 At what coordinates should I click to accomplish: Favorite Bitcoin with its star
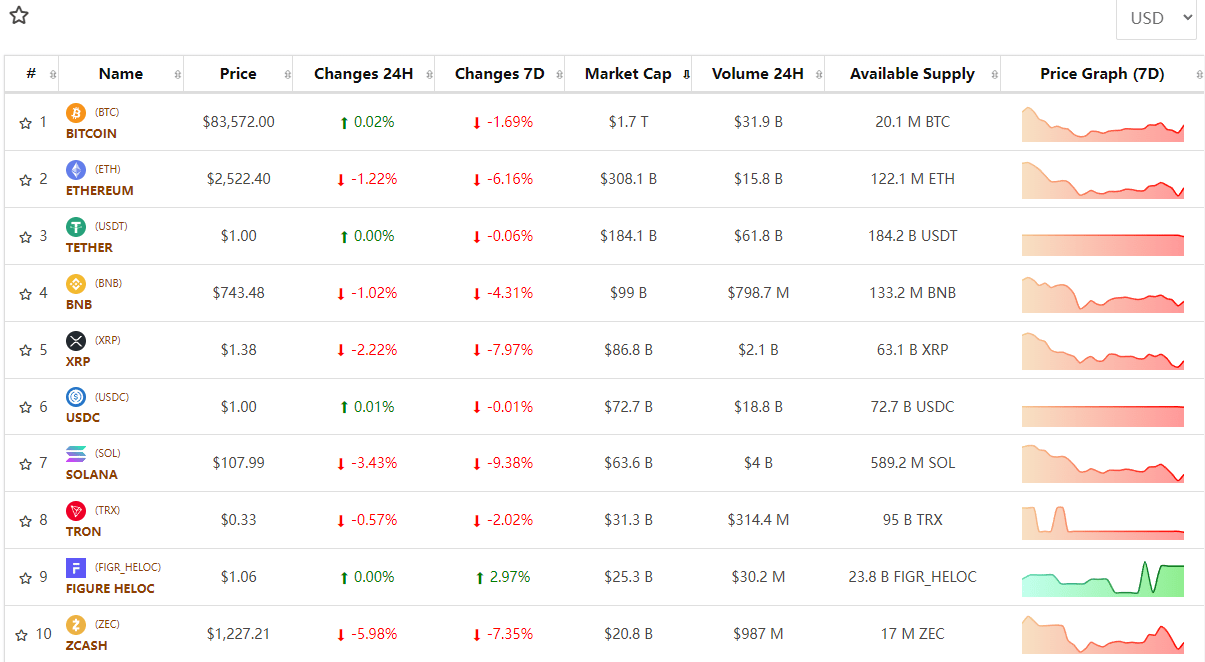point(25,123)
